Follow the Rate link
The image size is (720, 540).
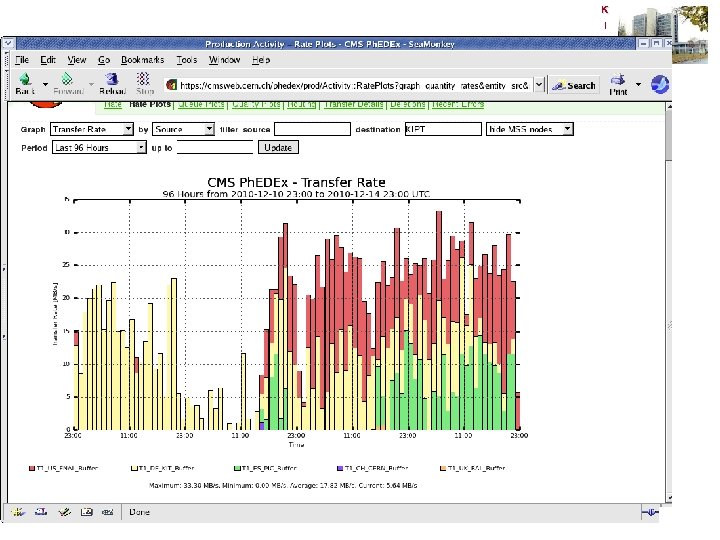coord(112,104)
